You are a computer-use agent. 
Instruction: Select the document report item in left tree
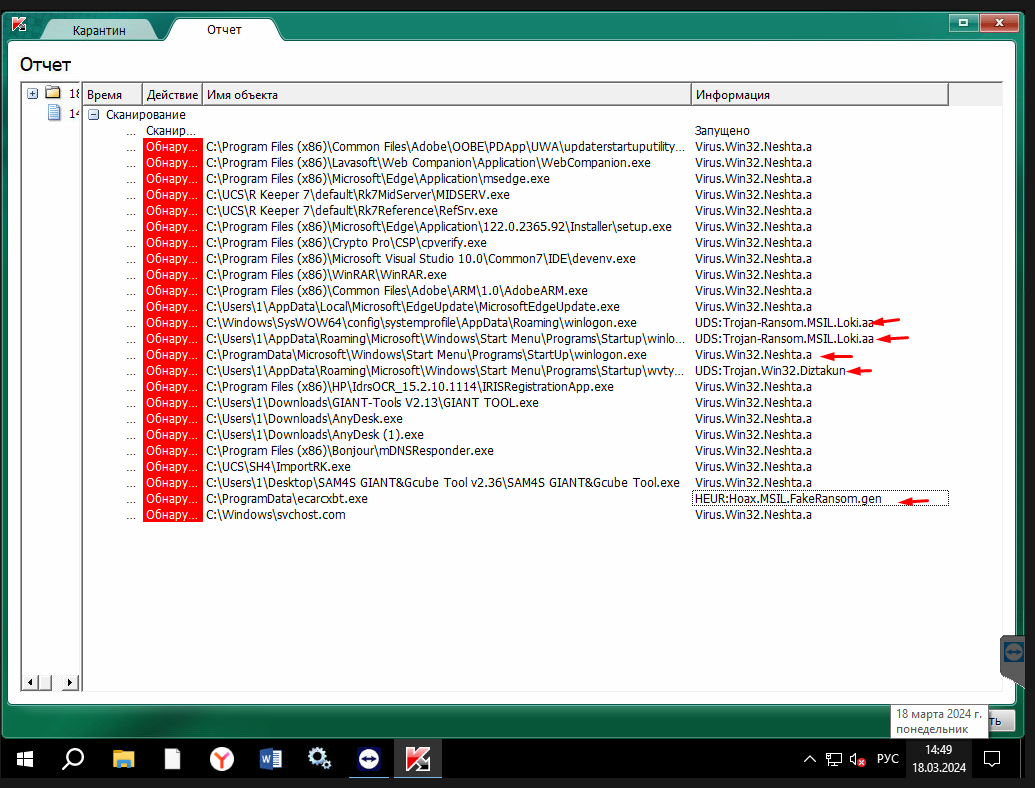tap(56, 113)
